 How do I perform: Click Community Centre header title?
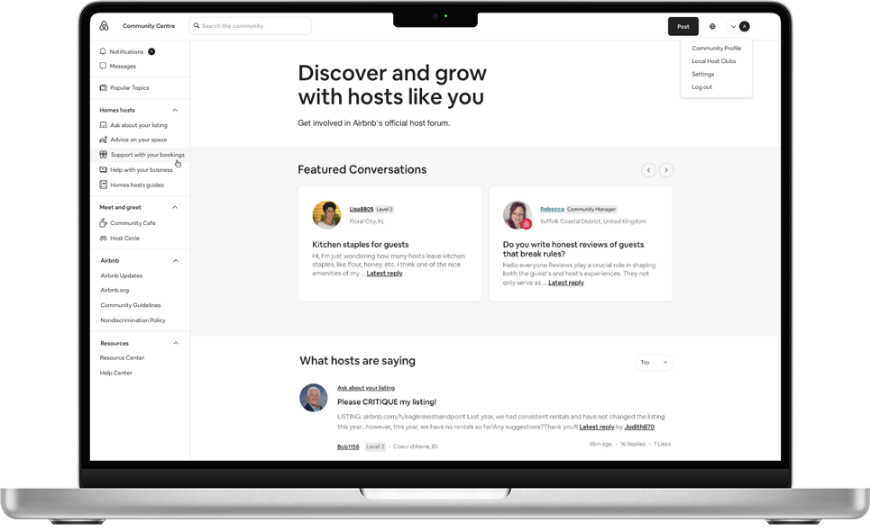tap(149, 26)
